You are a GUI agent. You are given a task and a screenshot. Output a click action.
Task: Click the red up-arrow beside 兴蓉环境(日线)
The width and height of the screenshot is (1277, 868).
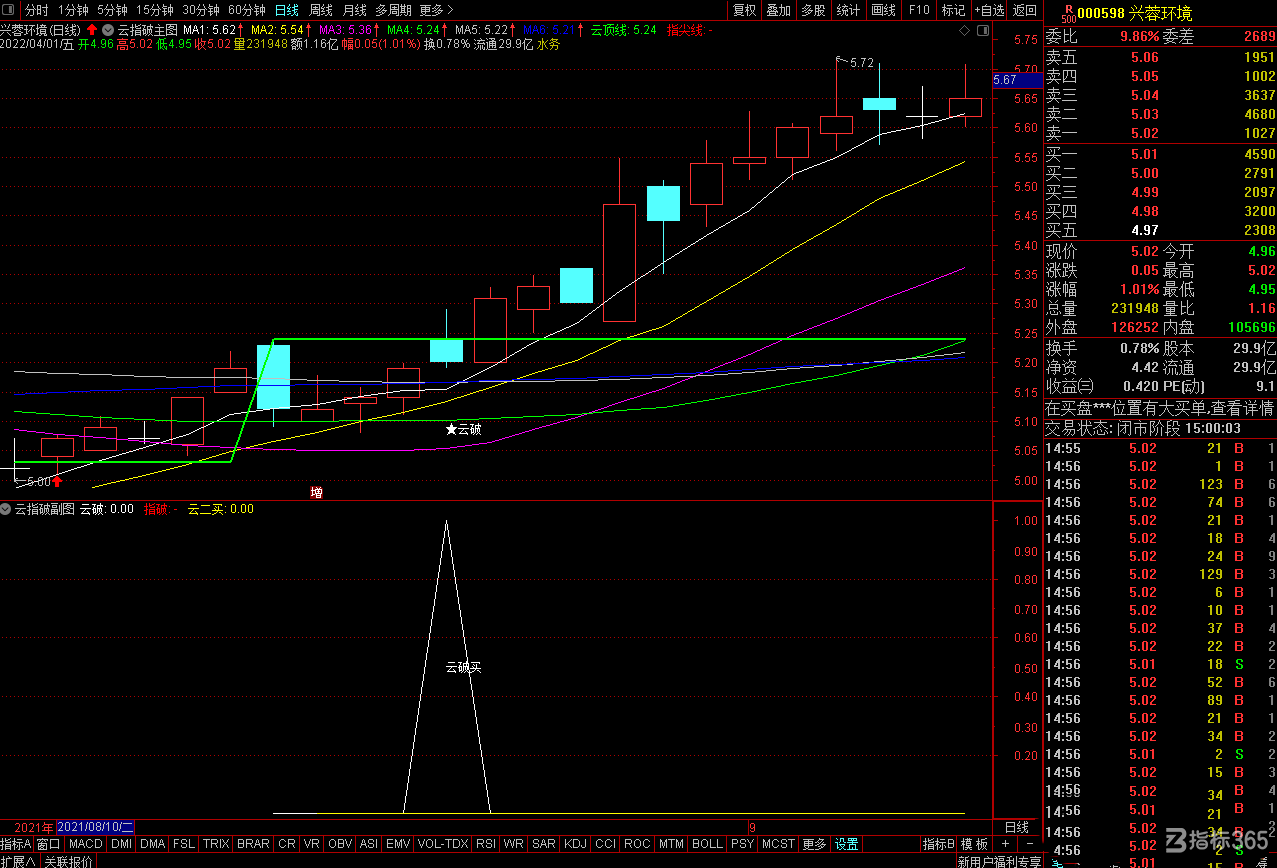point(92,30)
